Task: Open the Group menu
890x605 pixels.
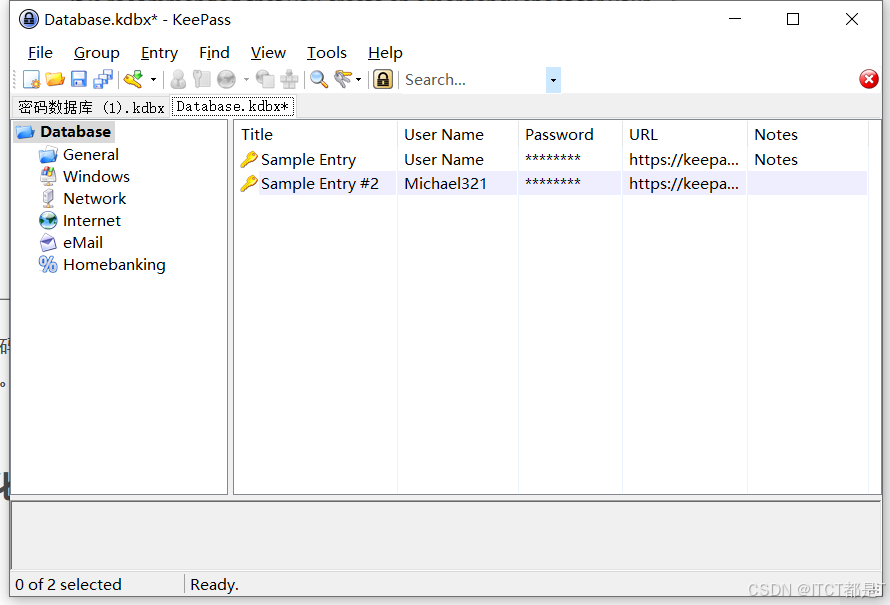Action: pos(97,53)
